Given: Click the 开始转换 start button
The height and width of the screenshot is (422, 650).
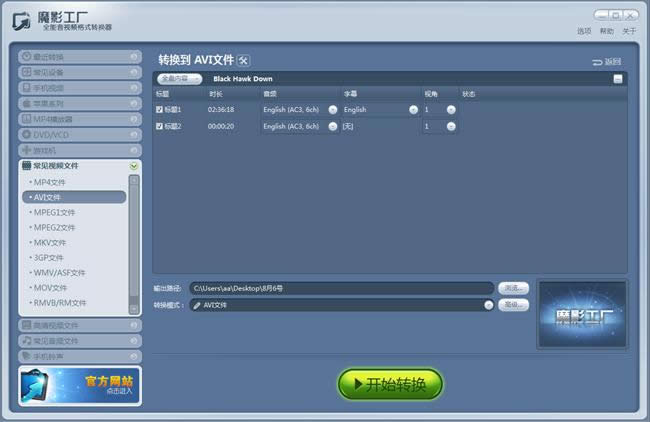Looking at the screenshot, I should (x=390, y=384).
